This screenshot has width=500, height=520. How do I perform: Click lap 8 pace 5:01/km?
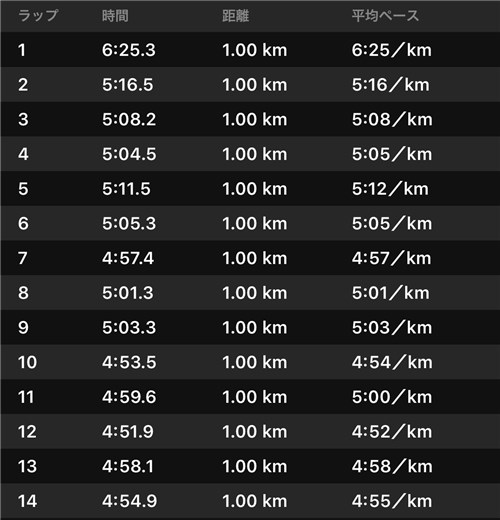pyautogui.click(x=391, y=293)
